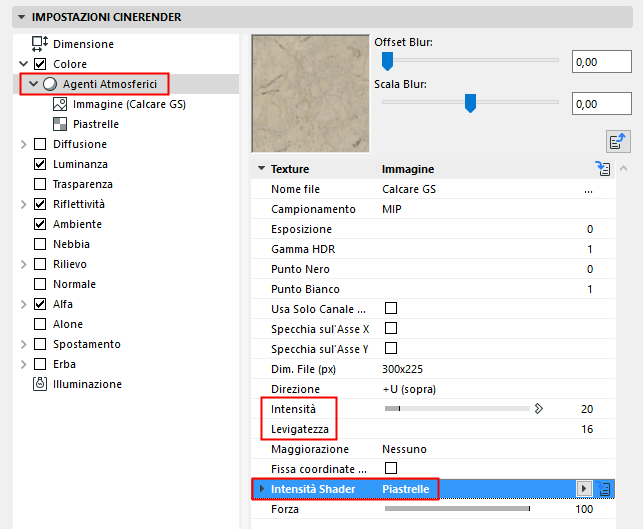Viewport: 643px width, 529px height.
Task: Enable the Alone checkbox
Action: click(x=40, y=324)
